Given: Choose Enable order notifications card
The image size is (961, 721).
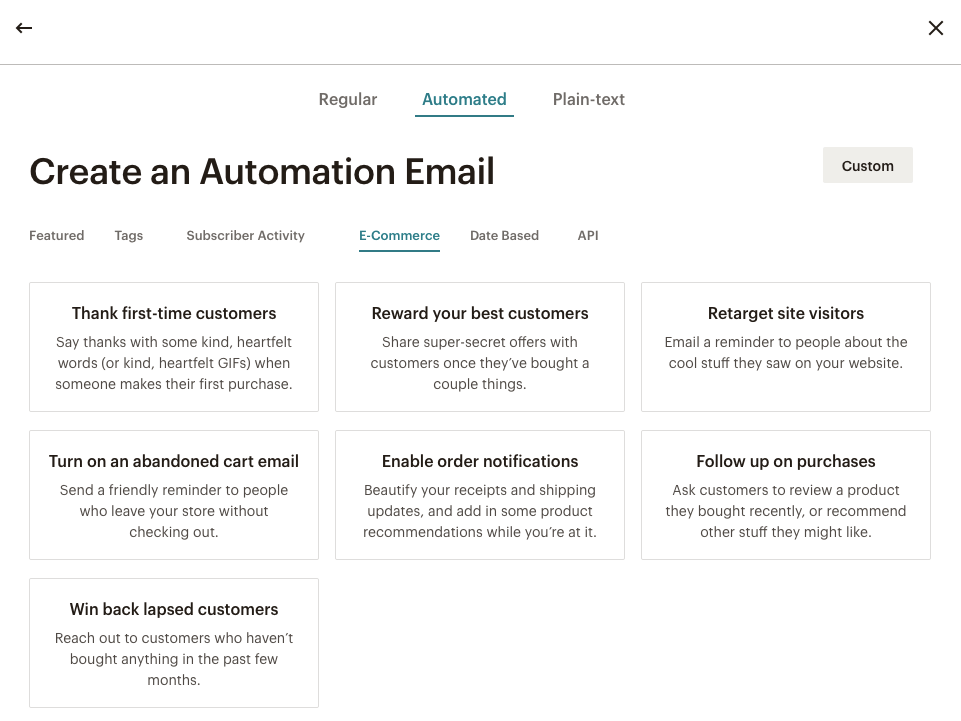Looking at the screenshot, I should [x=480, y=495].
